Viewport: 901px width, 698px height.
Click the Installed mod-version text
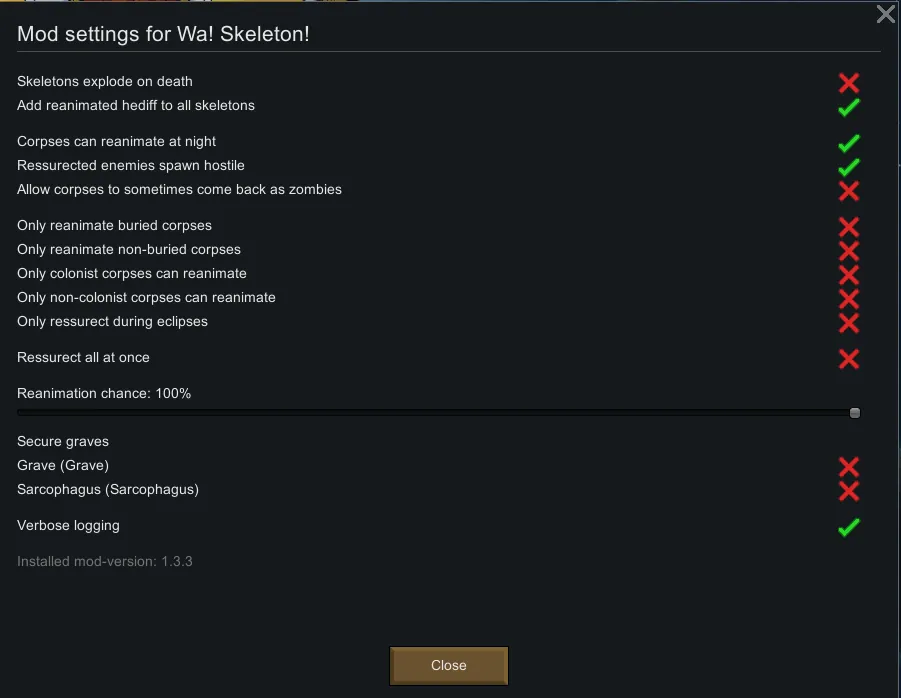pyautogui.click(x=105, y=562)
